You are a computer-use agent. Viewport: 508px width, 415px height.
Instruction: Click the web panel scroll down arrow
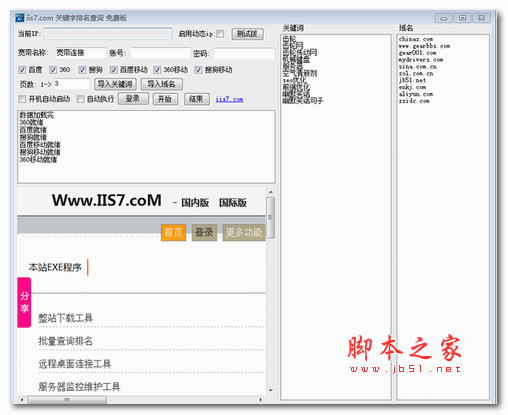tap(271, 390)
